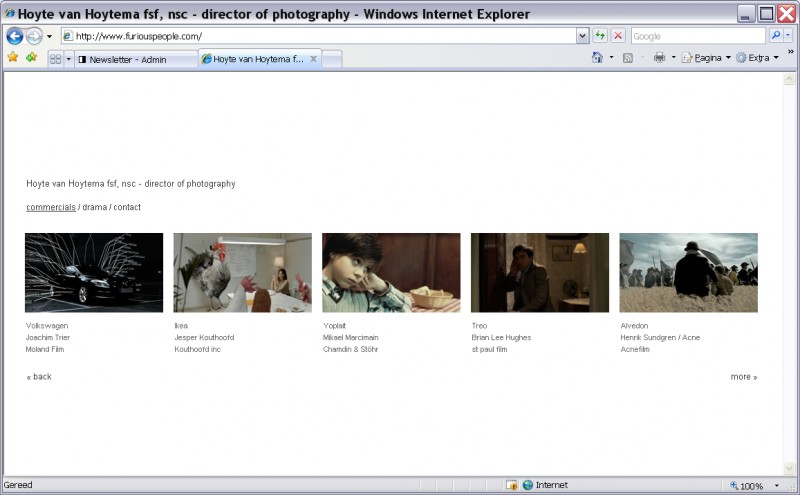Screen dimensions: 800x495
Task: Click the Print icon
Action: (x=660, y=58)
